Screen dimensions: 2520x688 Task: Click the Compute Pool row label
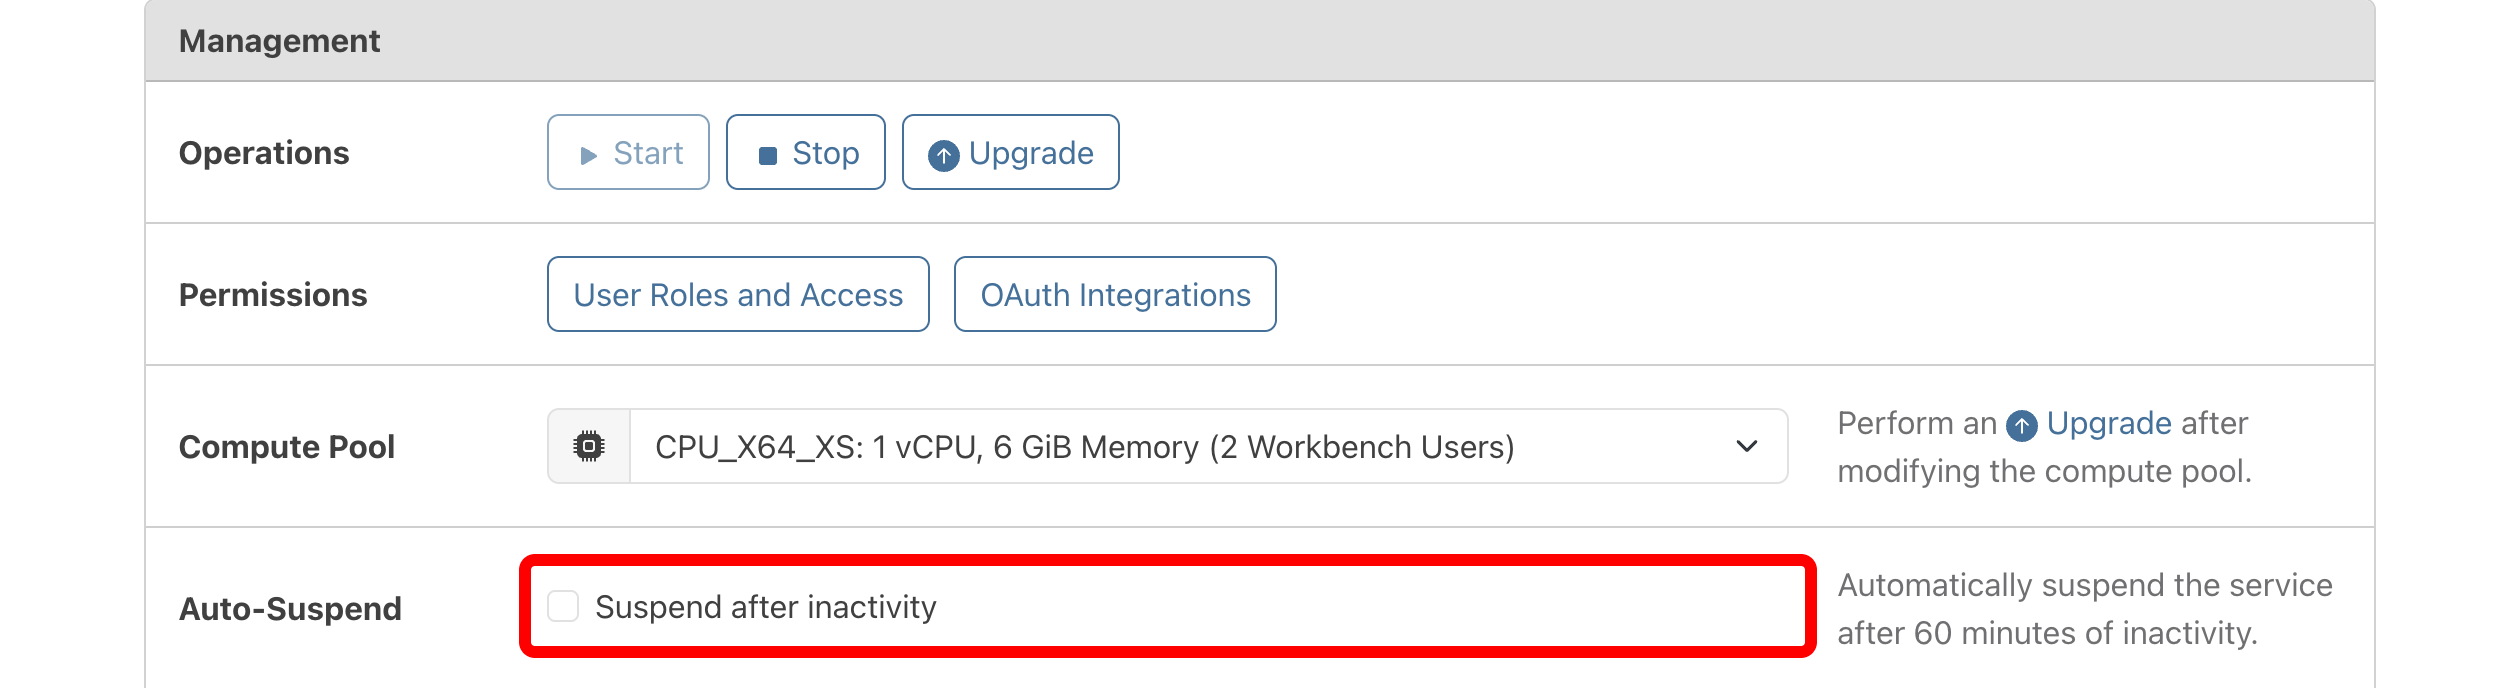287,447
